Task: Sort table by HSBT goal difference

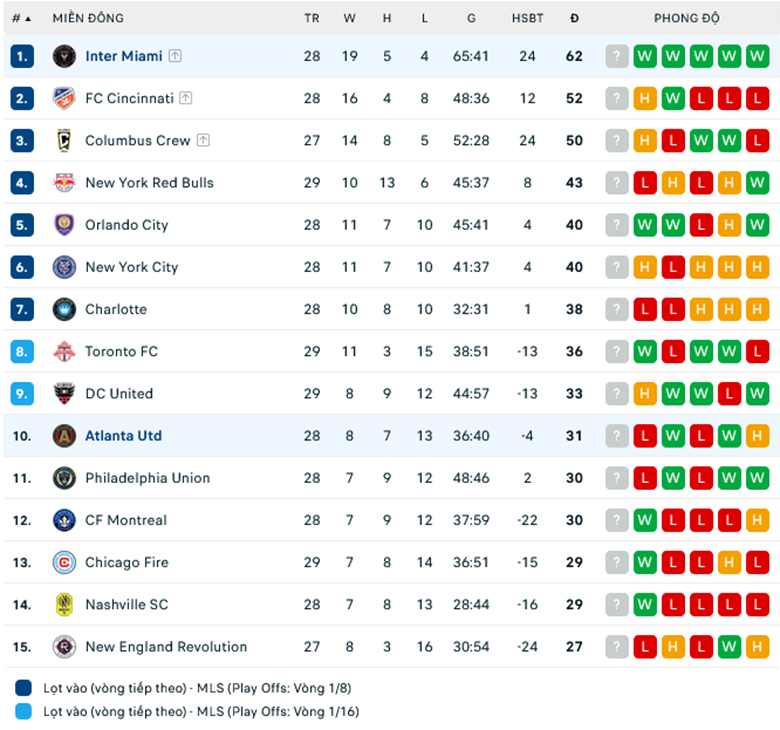Action: click(x=527, y=18)
